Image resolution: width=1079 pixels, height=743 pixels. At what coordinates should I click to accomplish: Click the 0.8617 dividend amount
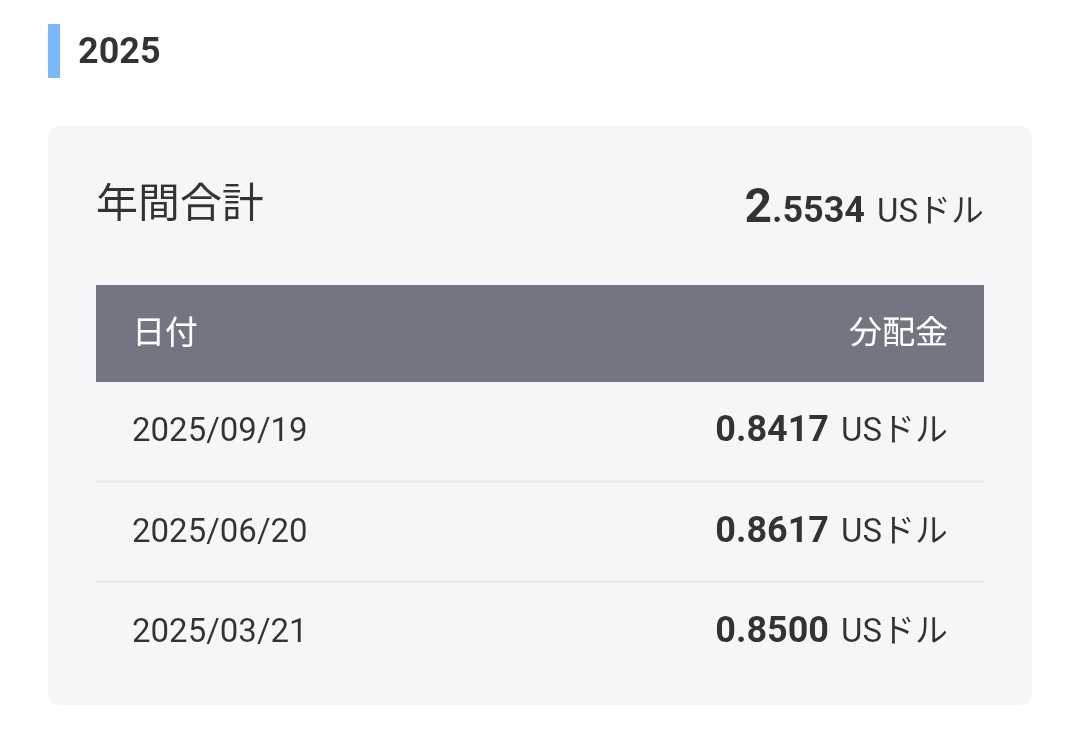772,529
